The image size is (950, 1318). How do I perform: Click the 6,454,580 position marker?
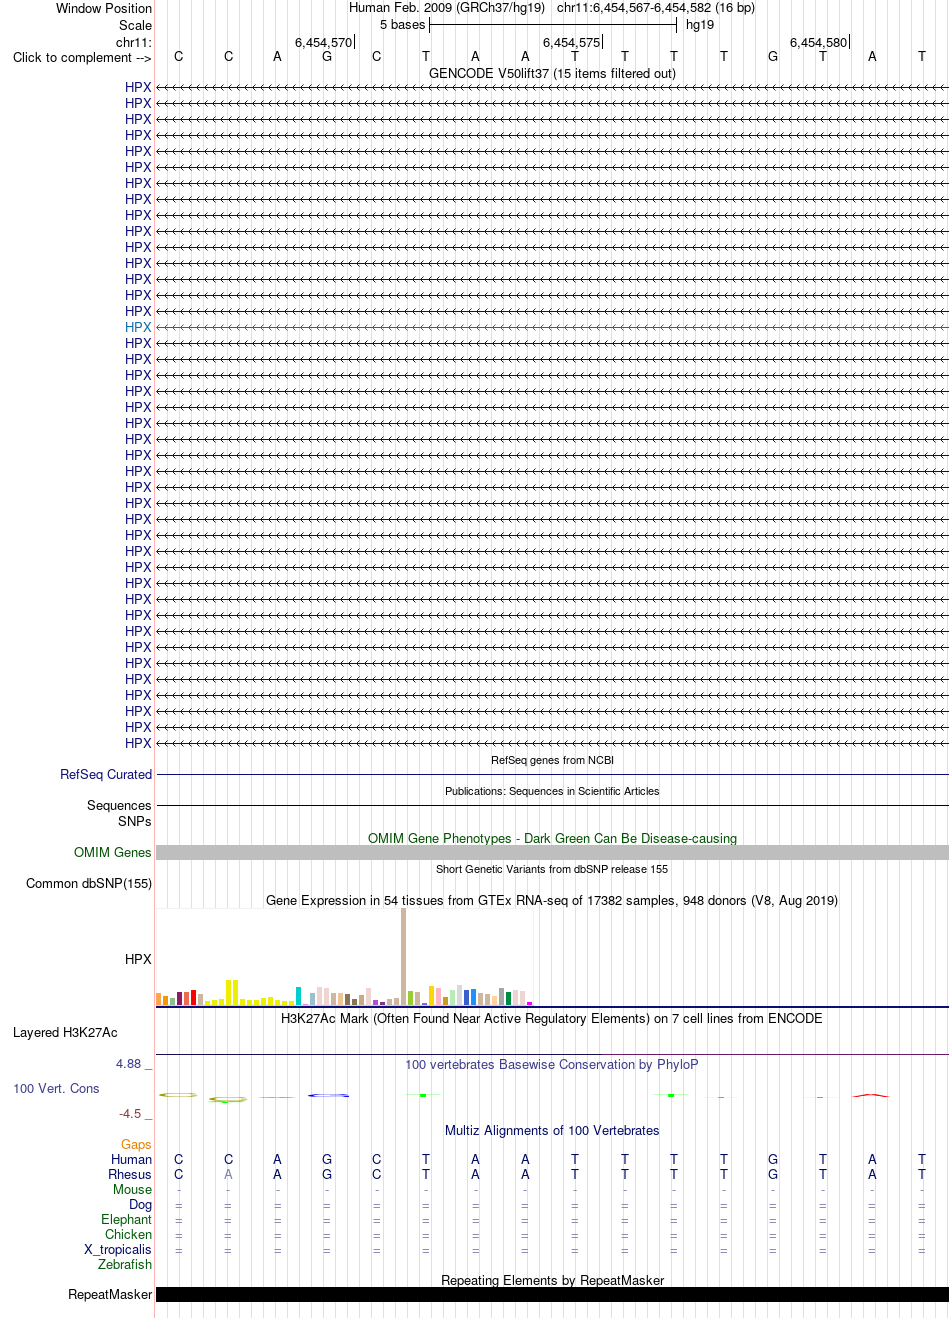(x=819, y=42)
